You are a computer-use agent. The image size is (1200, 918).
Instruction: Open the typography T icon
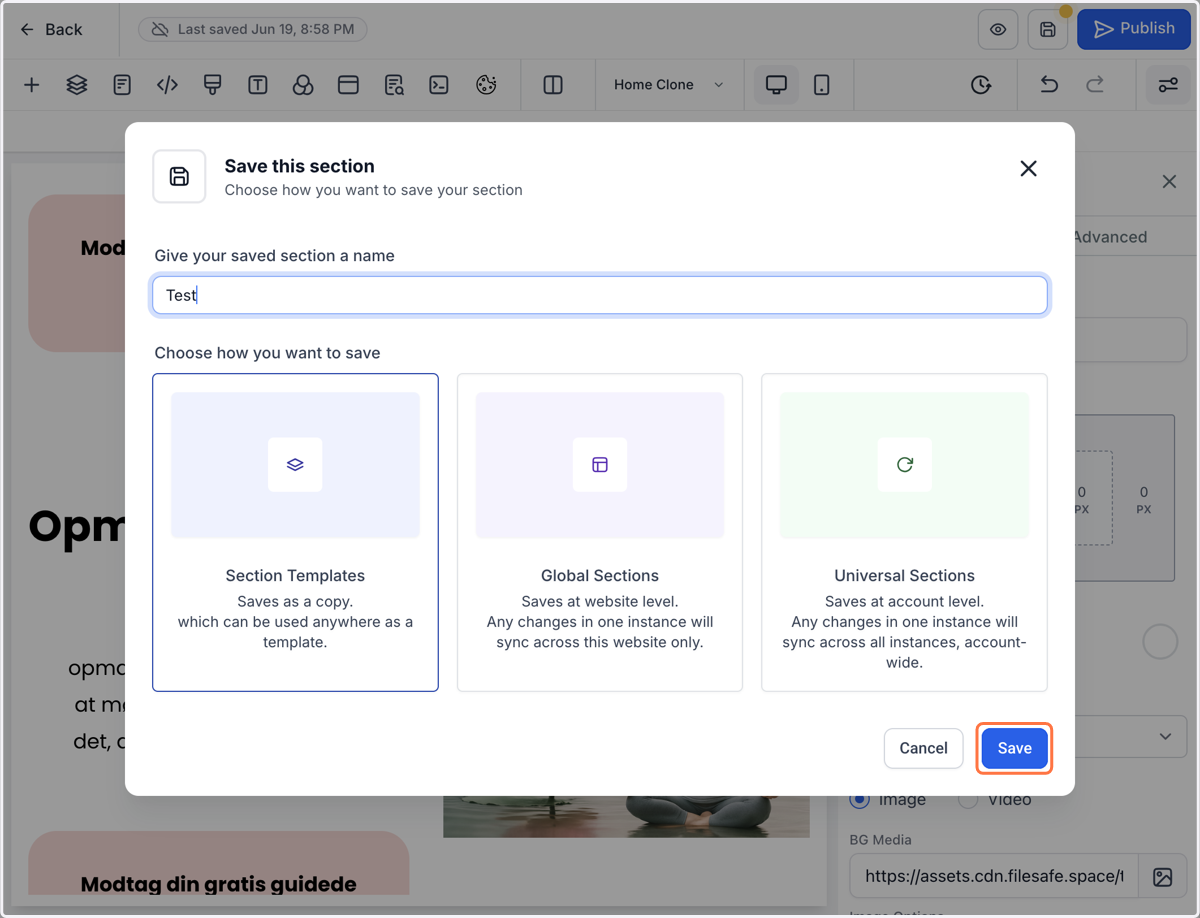(258, 85)
